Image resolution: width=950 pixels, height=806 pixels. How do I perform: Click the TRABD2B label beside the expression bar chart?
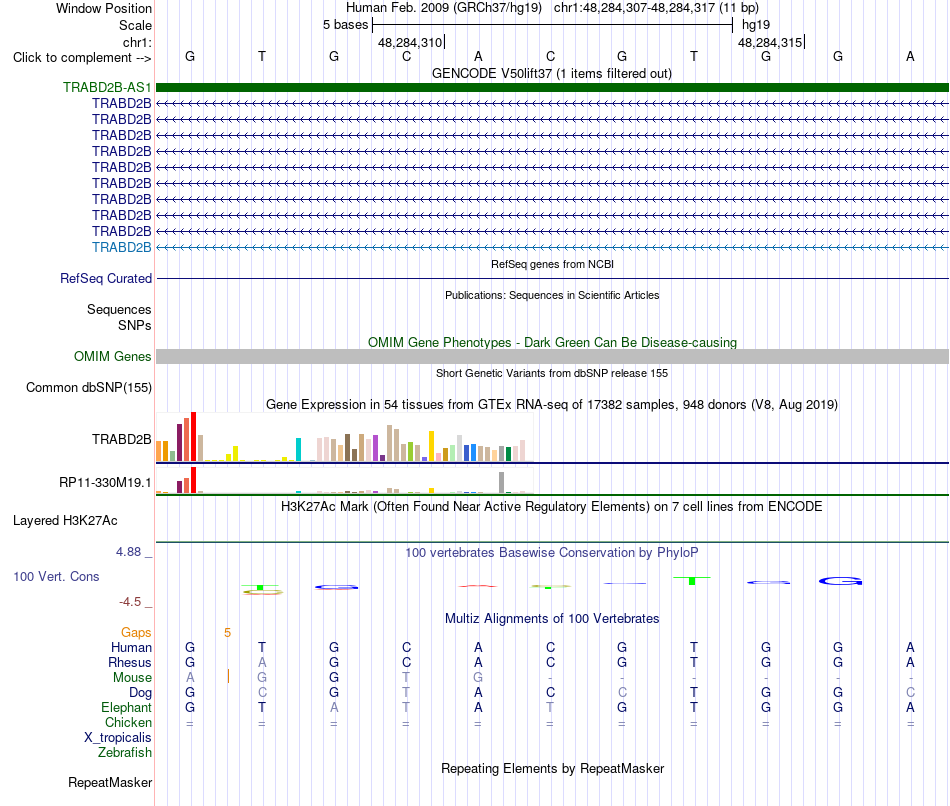[x=121, y=439]
